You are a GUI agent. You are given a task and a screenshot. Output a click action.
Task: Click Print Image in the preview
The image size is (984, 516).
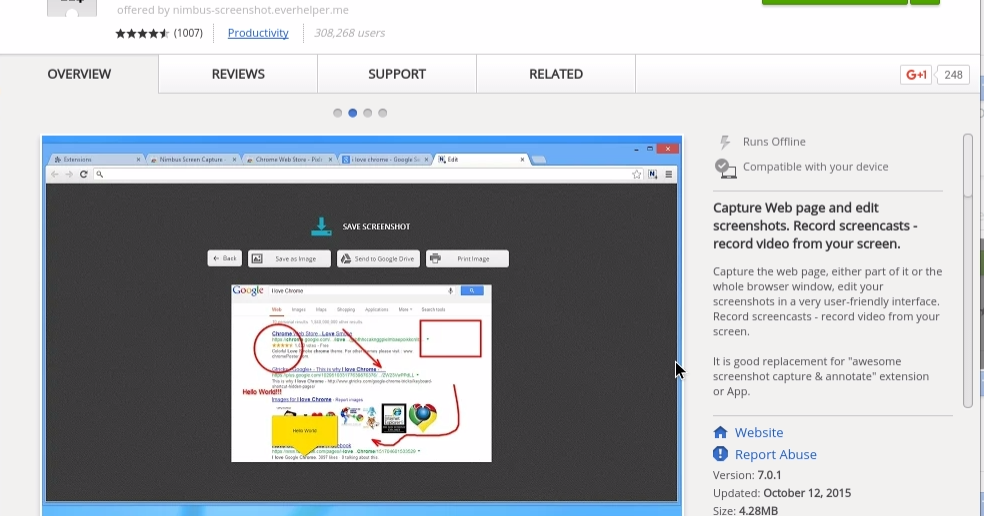point(468,259)
